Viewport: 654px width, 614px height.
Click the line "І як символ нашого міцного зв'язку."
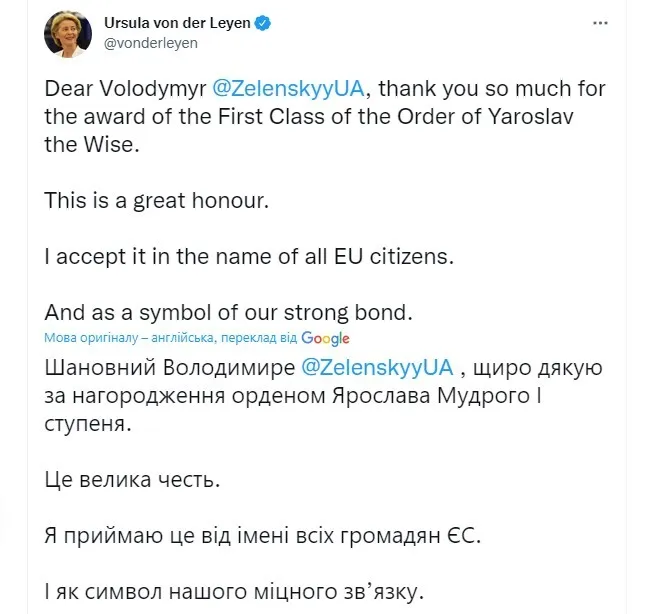tap(233, 590)
